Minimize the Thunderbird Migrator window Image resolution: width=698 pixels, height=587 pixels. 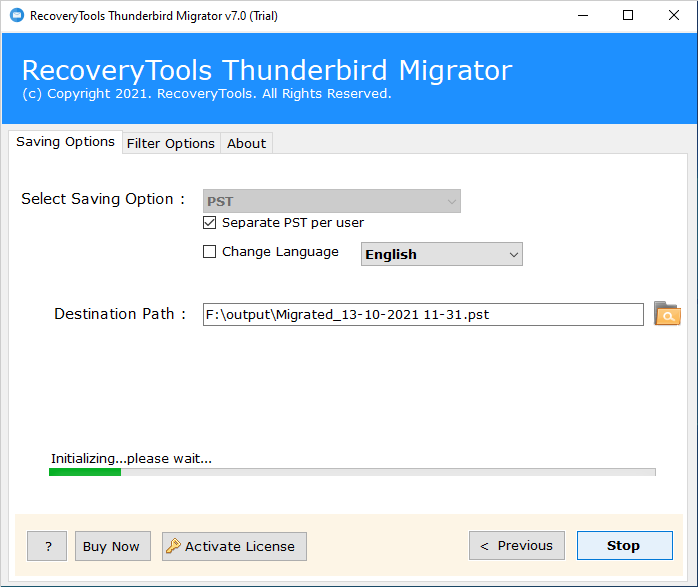click(583, 16)
